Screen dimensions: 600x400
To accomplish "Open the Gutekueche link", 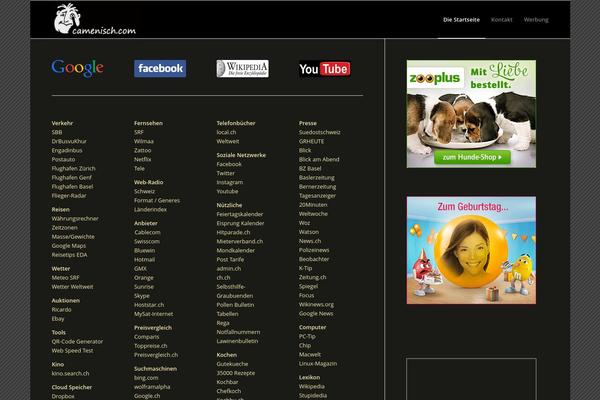I will [232, 364].
